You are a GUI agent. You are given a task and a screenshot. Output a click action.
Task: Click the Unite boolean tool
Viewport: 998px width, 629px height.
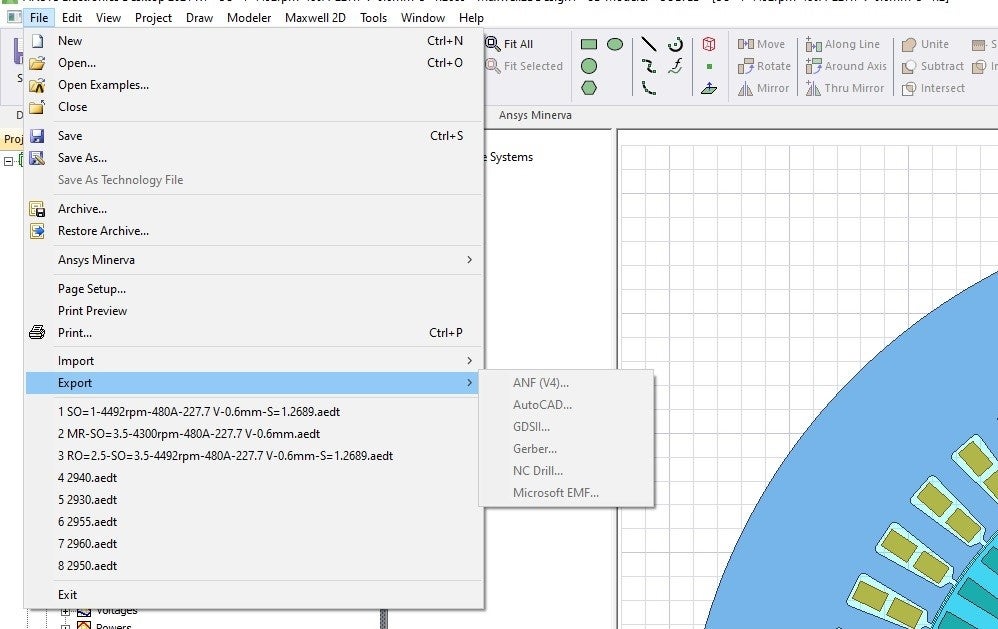[926, 44]
